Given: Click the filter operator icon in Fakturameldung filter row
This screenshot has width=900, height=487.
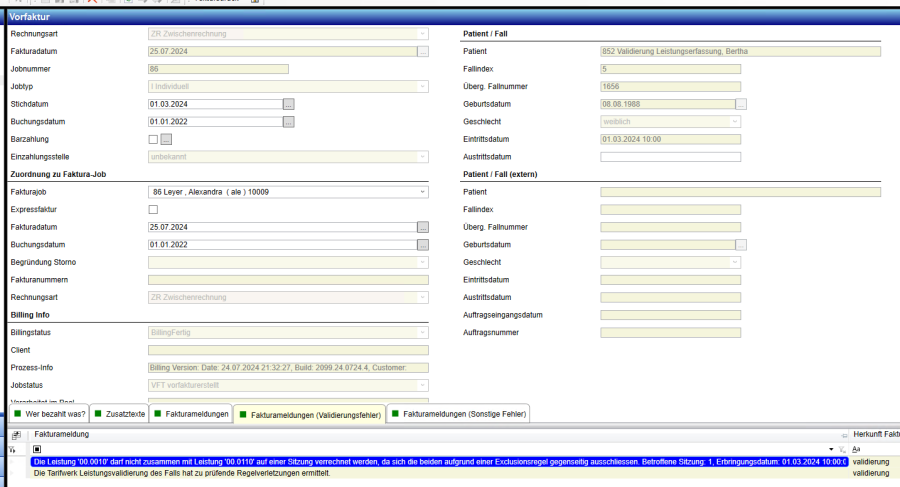Looking at the screenshot, I should point(37,450).
